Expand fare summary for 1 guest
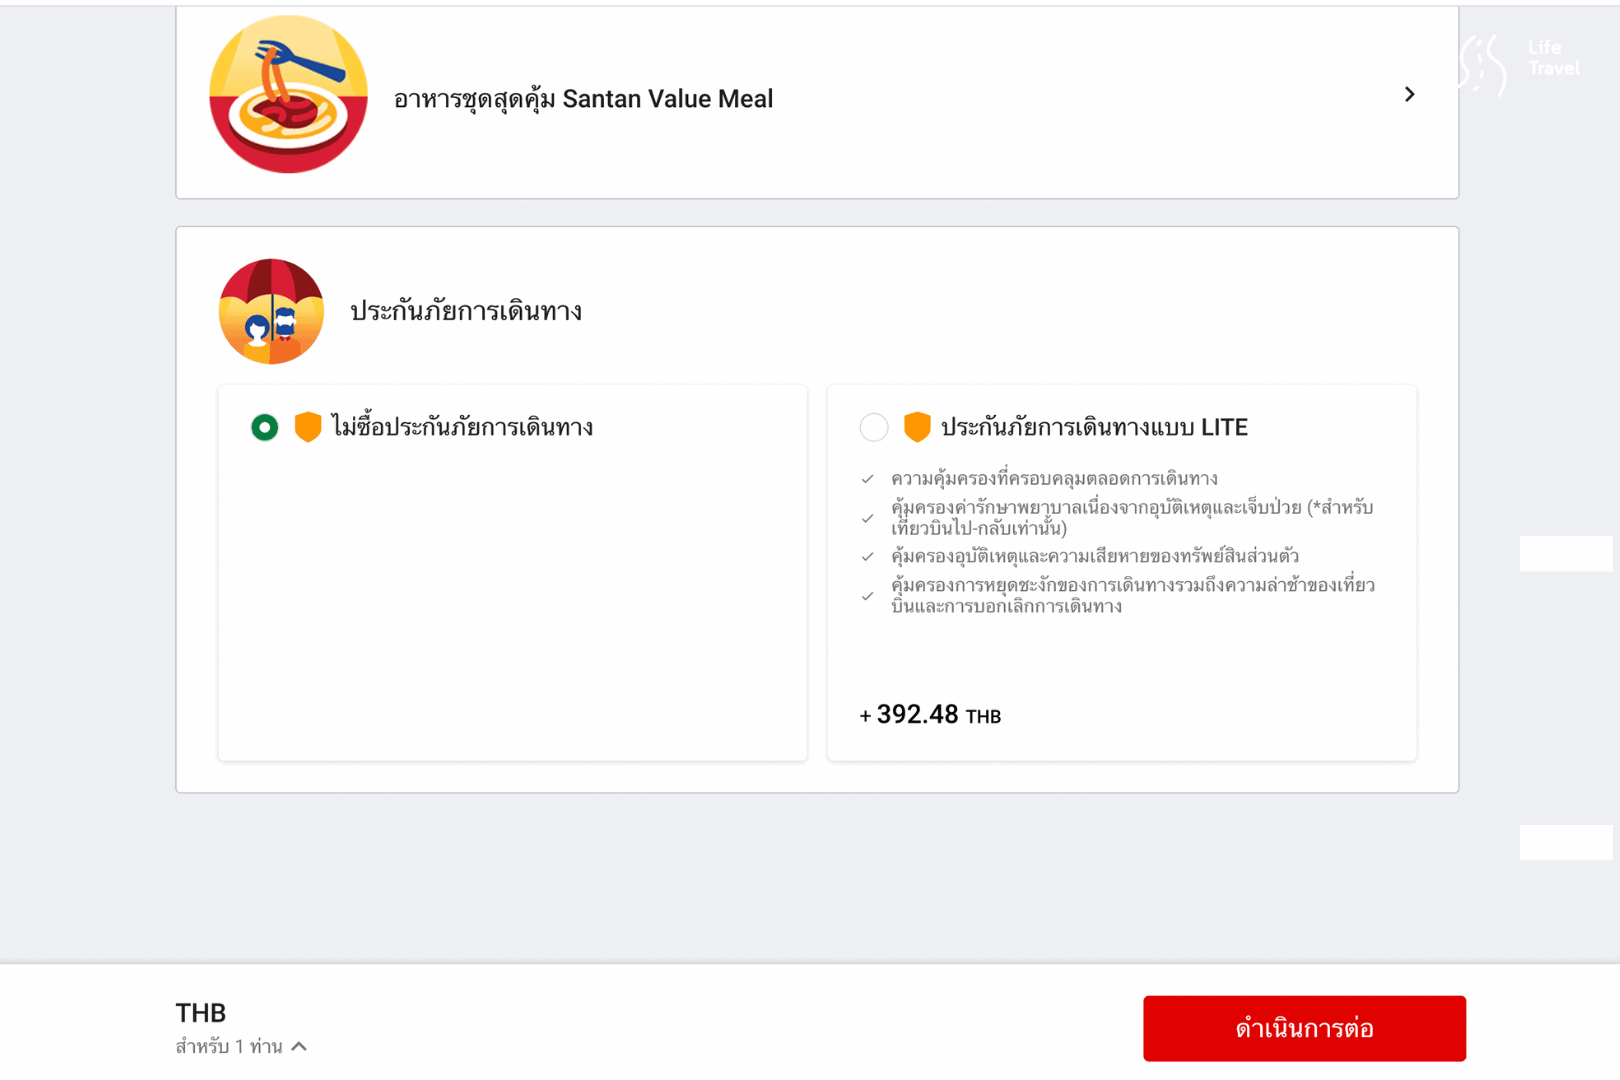 tap(299, 1046)
